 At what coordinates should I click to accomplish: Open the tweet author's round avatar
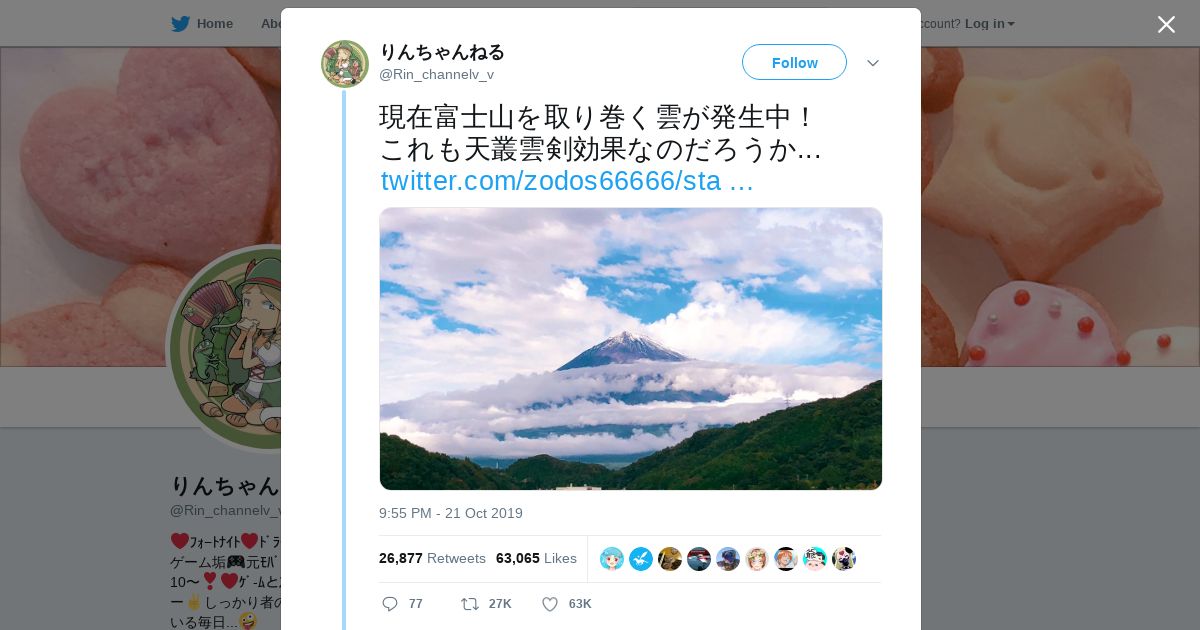pyautogui.click(x=345, y=64)
